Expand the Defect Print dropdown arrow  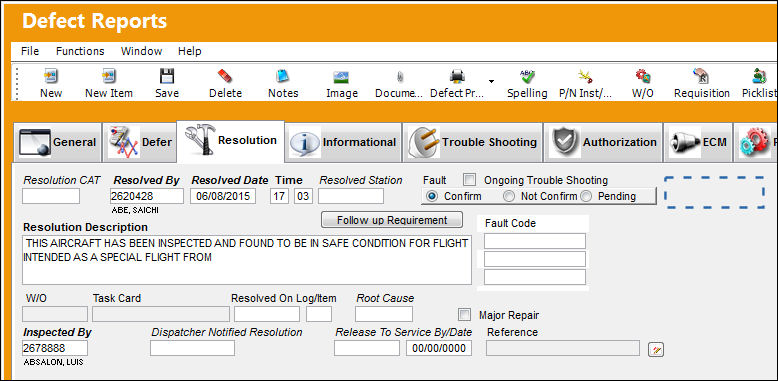491,81
